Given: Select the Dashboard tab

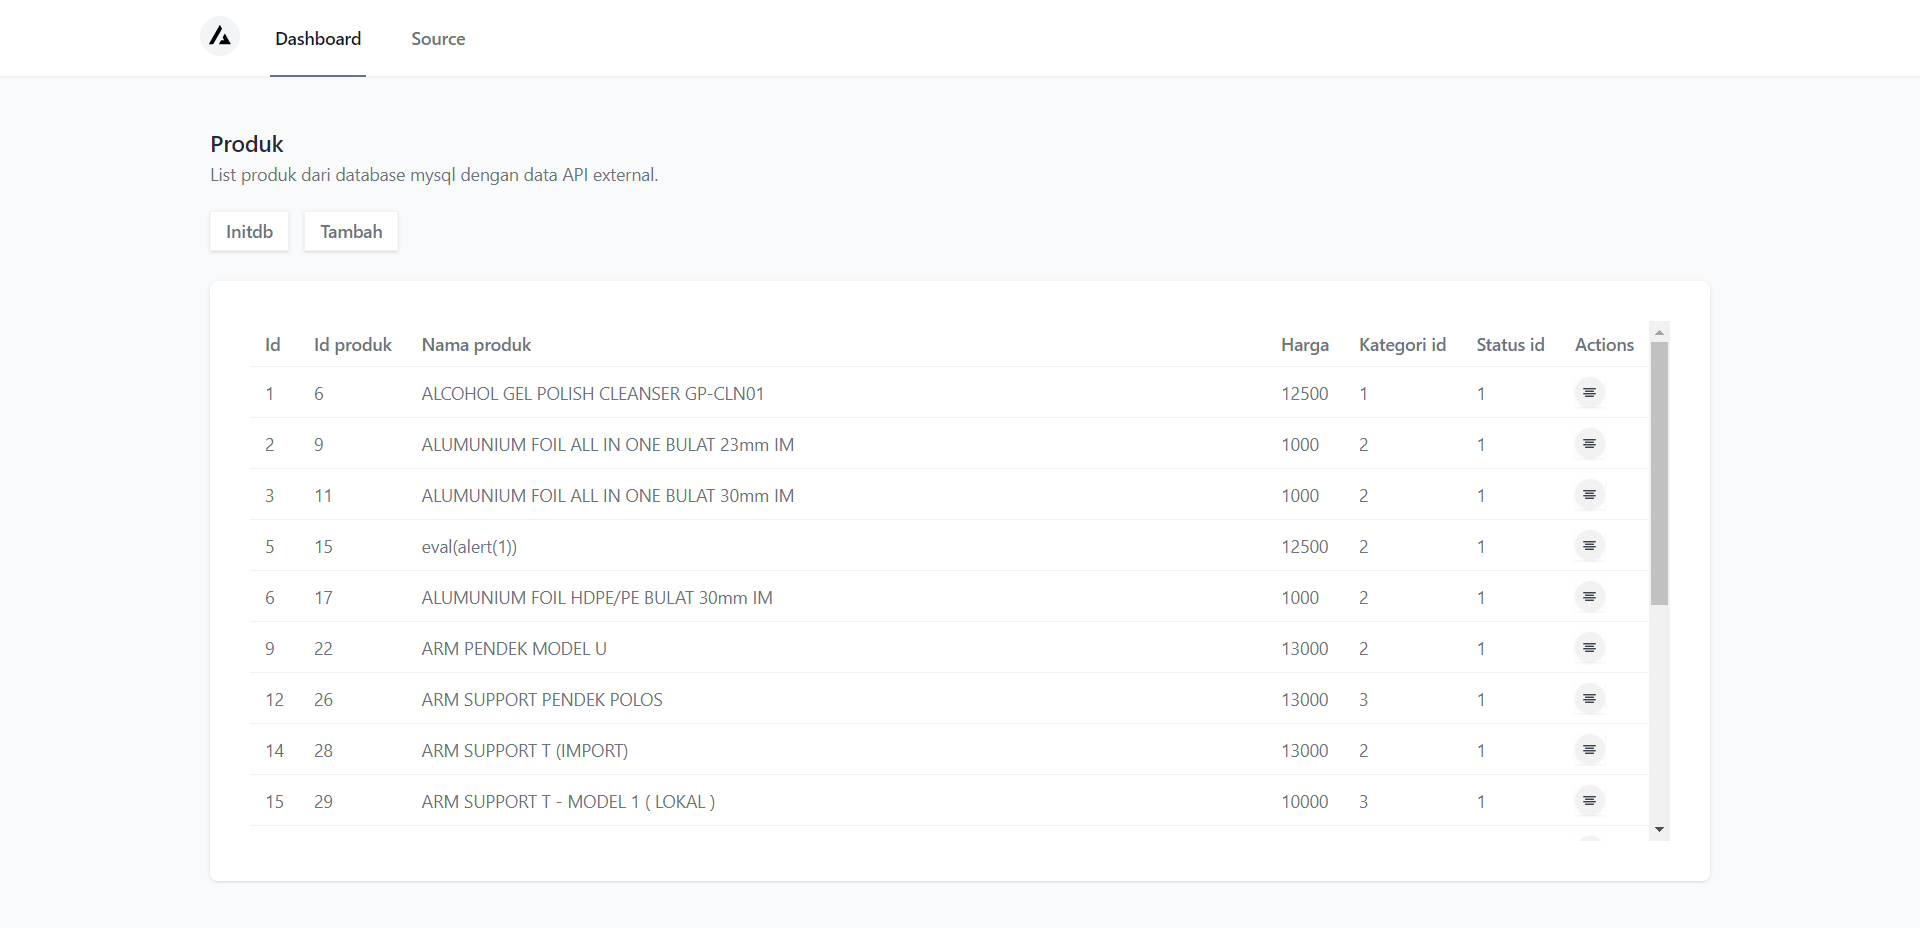Looking at the screenshot, I should coord(317,38).
